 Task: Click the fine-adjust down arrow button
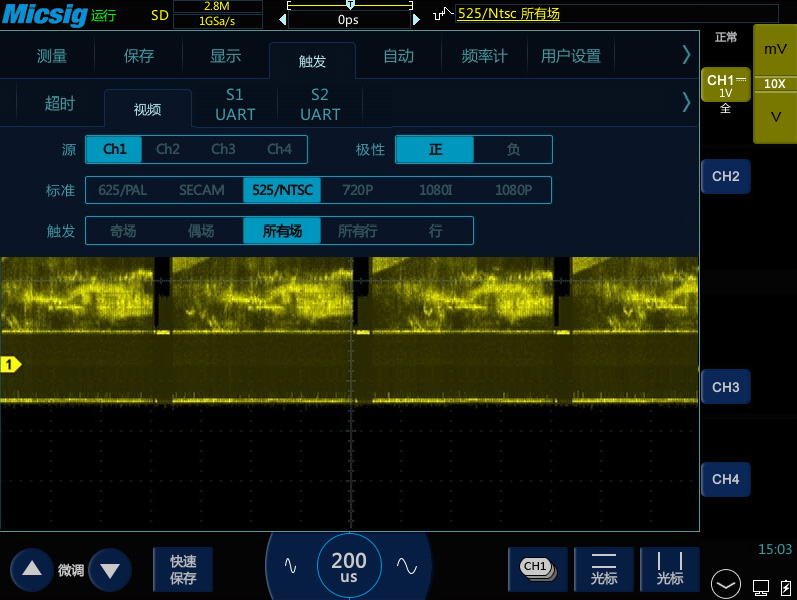coord(110,571)
